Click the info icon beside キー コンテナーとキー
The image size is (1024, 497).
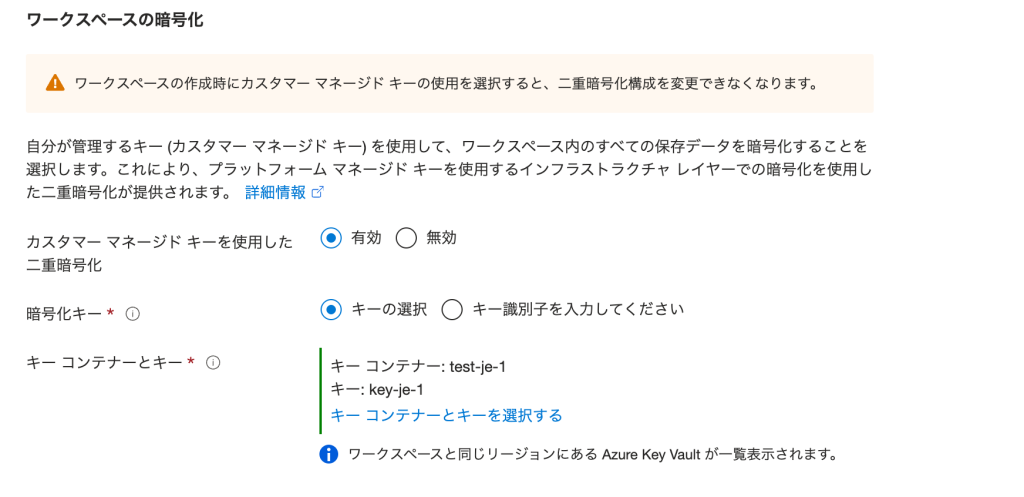pyautogui.click(x=212, y=363)
